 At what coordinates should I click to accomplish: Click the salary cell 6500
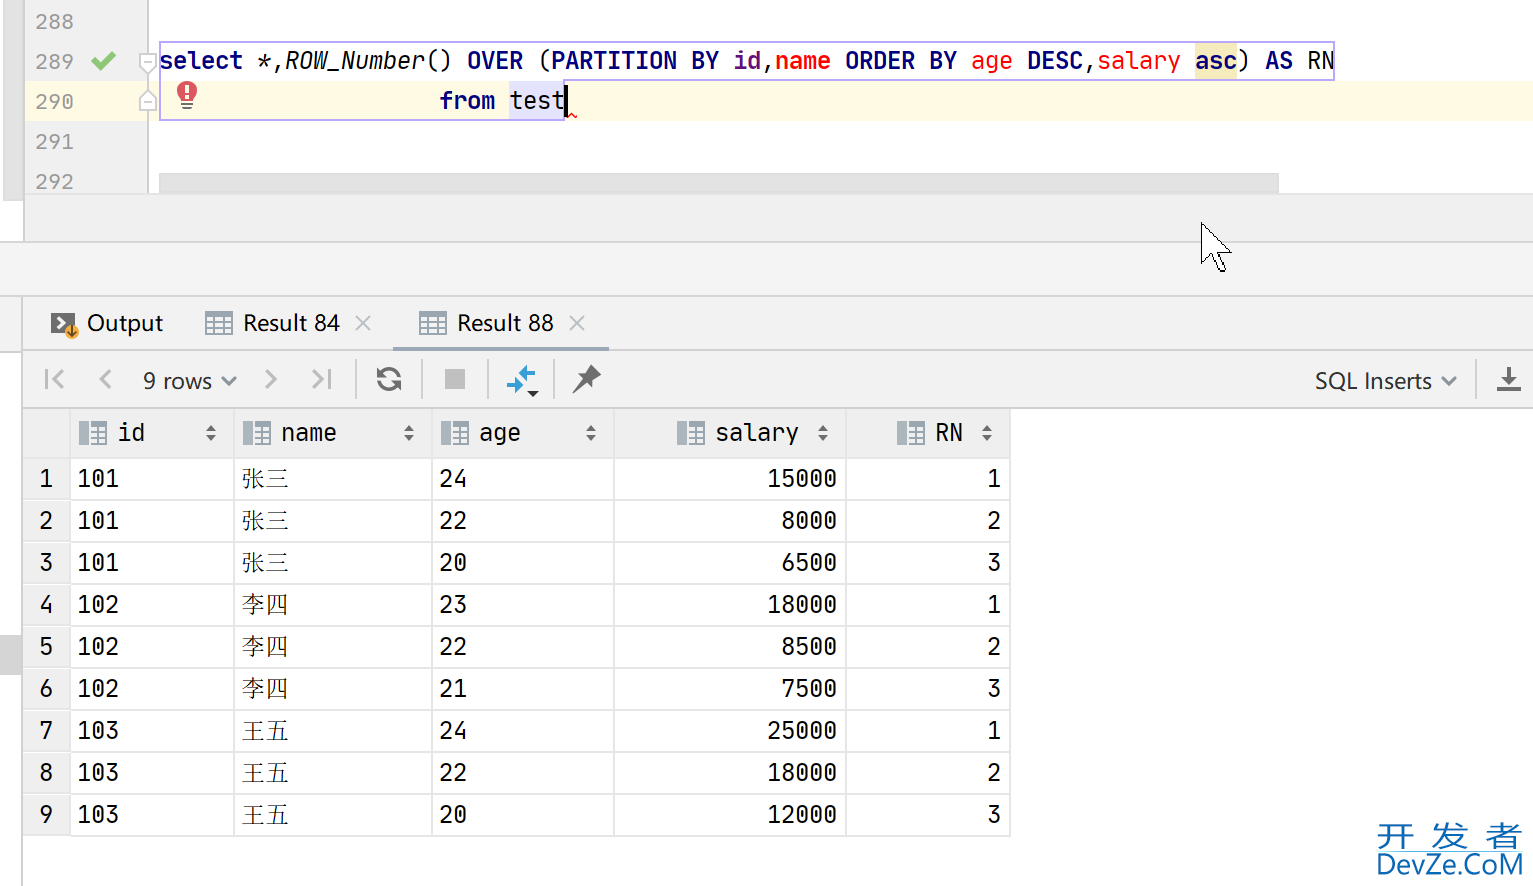tap(730, 563)
